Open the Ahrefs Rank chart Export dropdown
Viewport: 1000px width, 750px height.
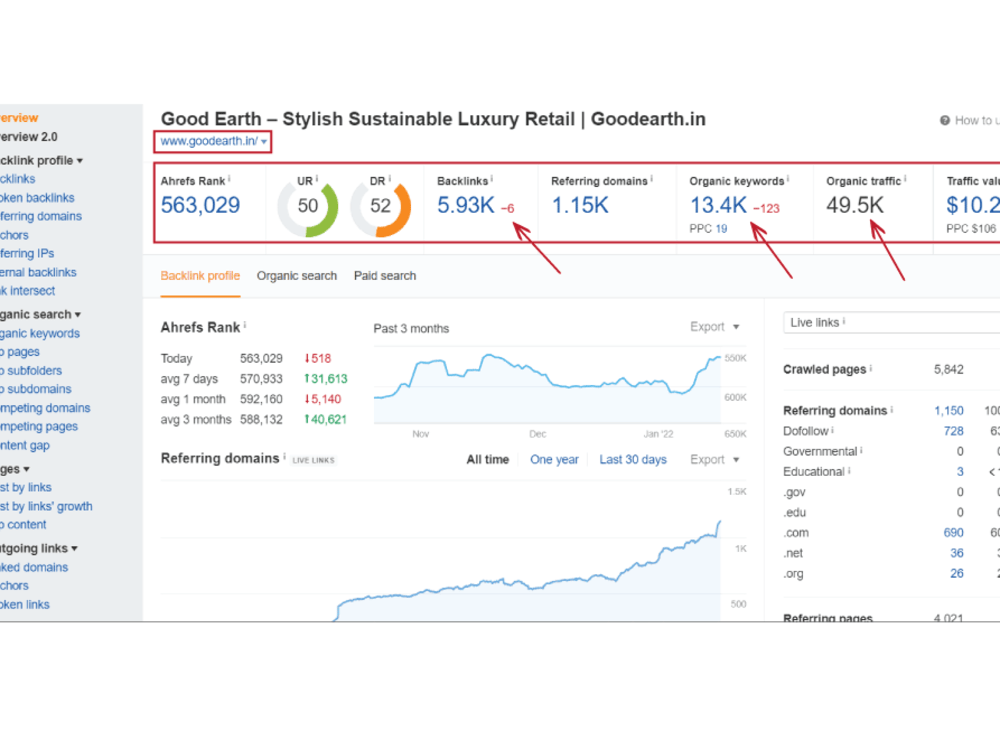[x=714, y=327]
